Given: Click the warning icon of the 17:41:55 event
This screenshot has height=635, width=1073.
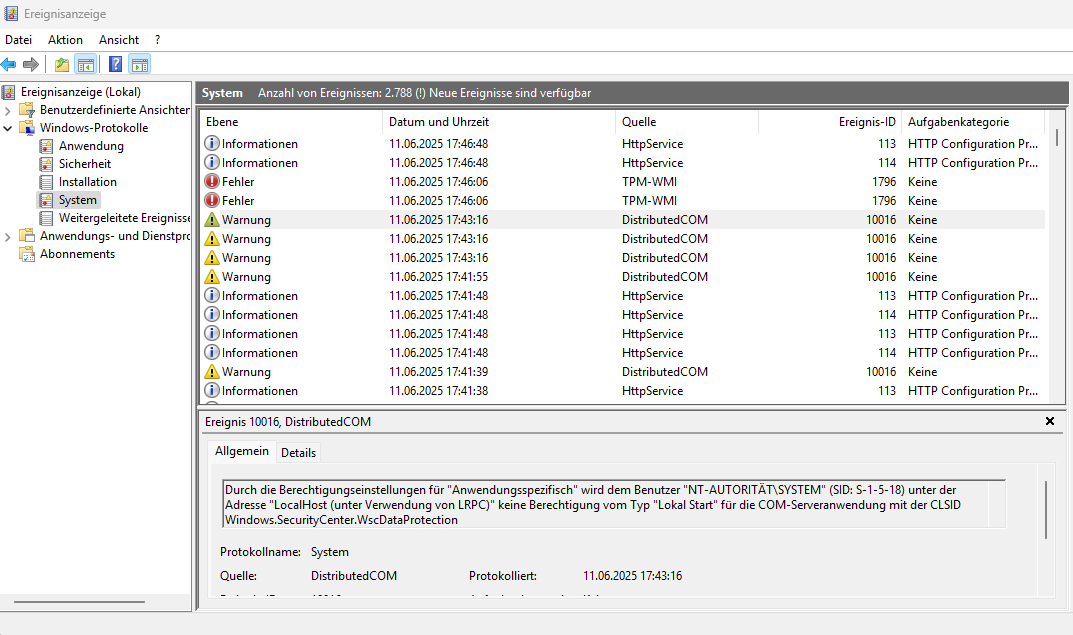Looking at the screenshot, I should point(212,277).
